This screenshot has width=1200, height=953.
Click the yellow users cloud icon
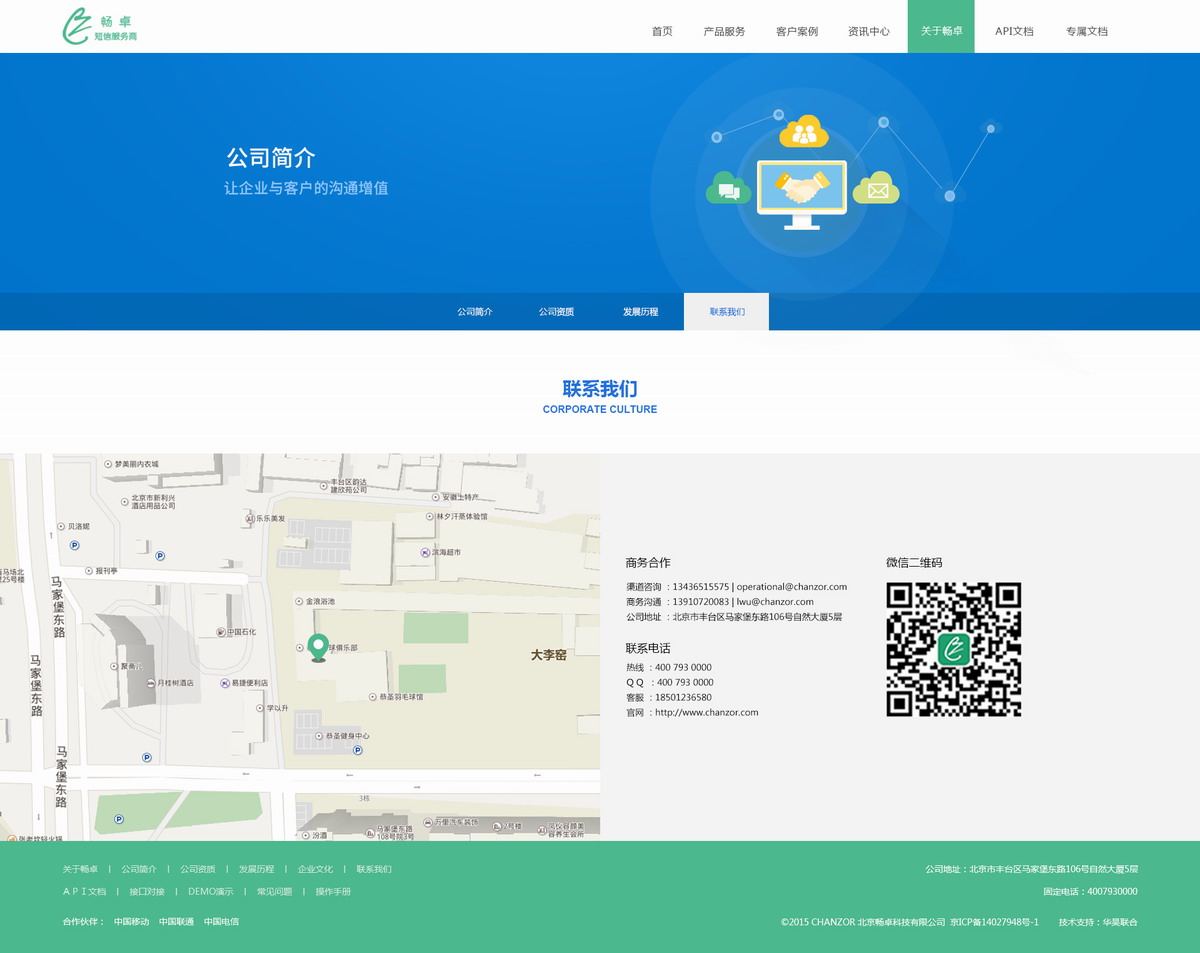[x=803, y=131]
